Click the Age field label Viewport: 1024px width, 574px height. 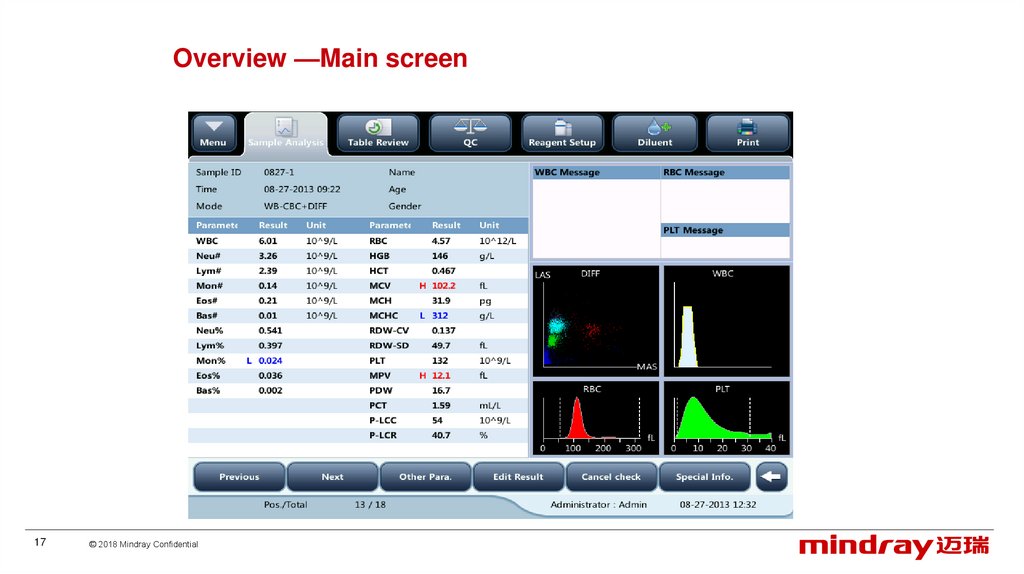point(397,189)
